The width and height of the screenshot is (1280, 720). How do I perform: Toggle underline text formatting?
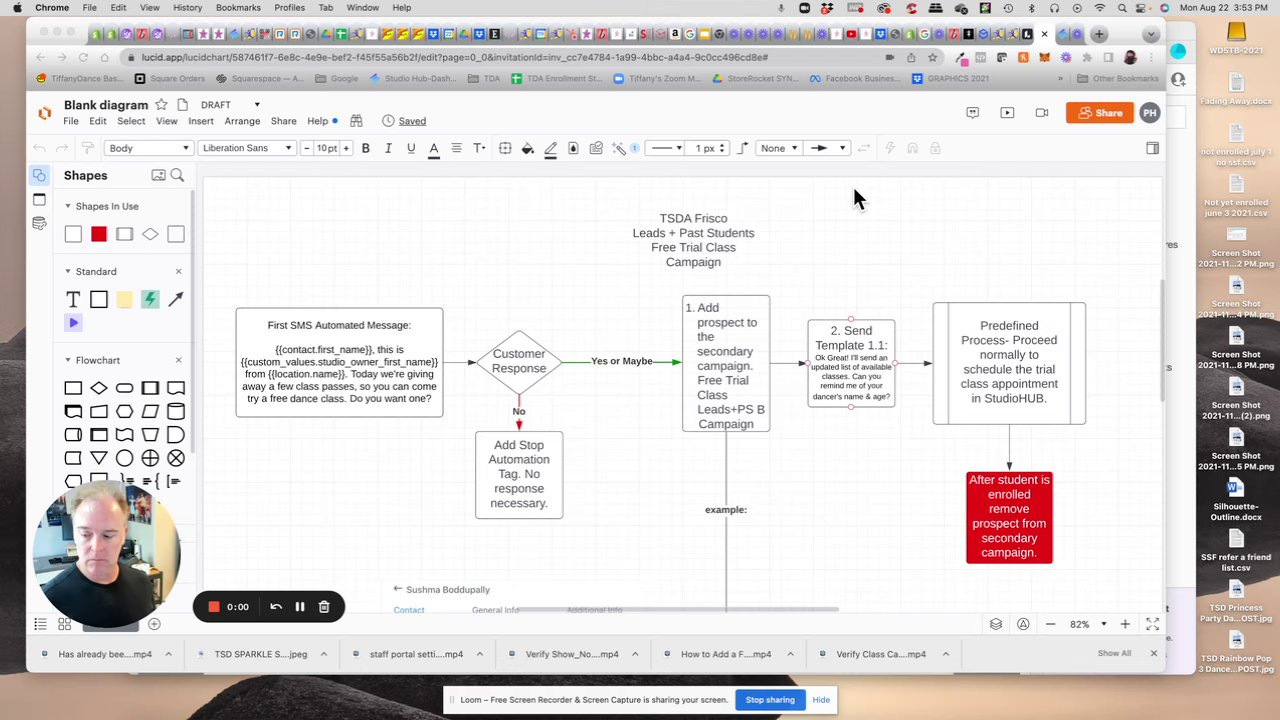[x=411, y=148]
